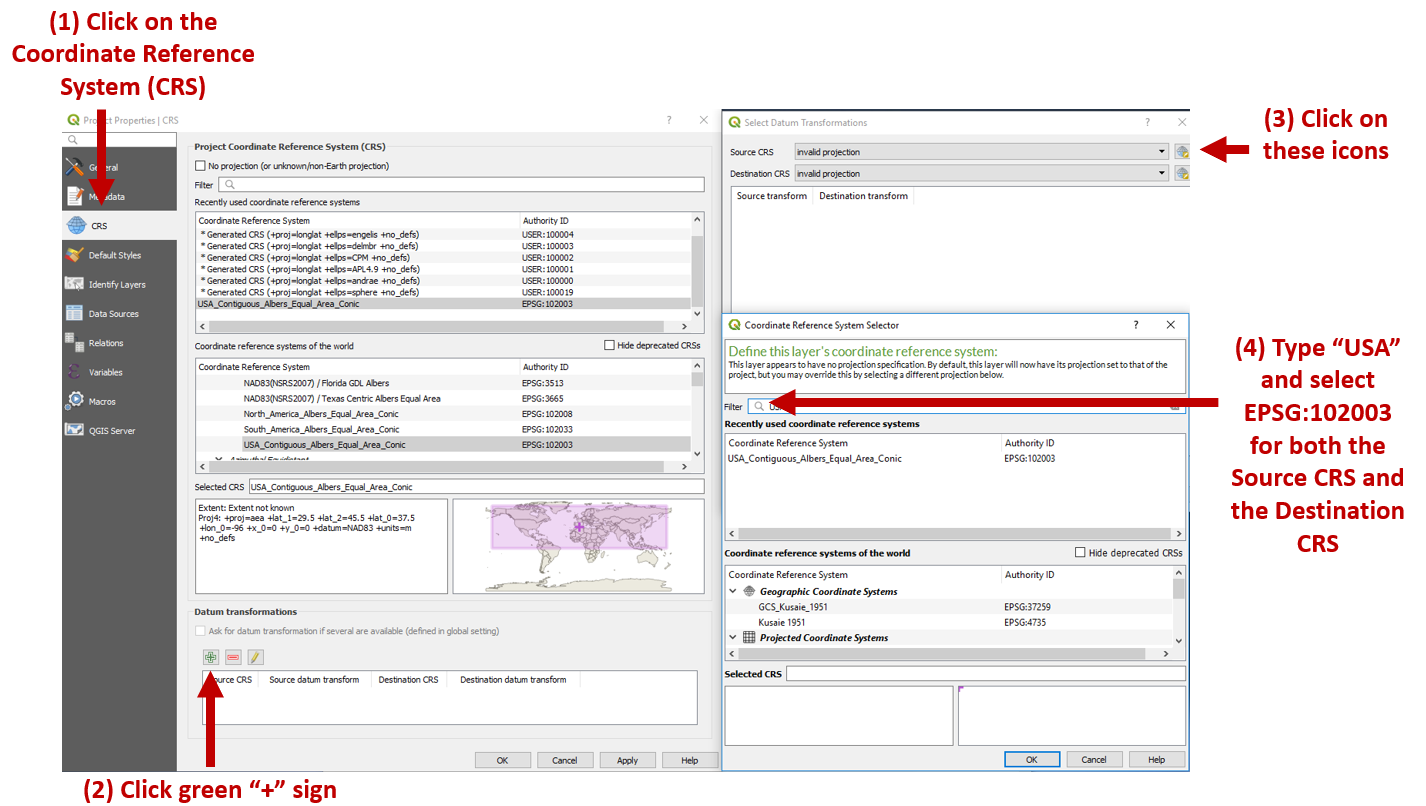The width and height of the screenshot is (1426, 806).
Task: Click Destination datum transform column header
Action: tap(513, 680)
